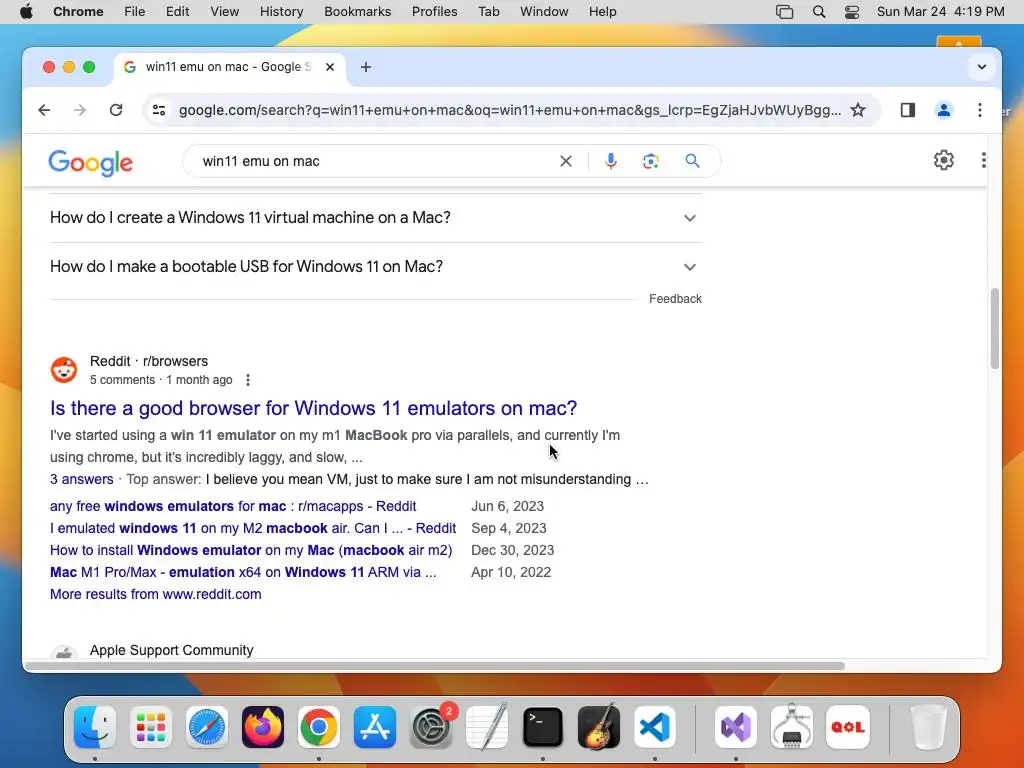Image resolution: width=1024 pixels, height=768 pixels.
Task: Open 'More results from www.reddit.com'
Action: click(155, 594)
